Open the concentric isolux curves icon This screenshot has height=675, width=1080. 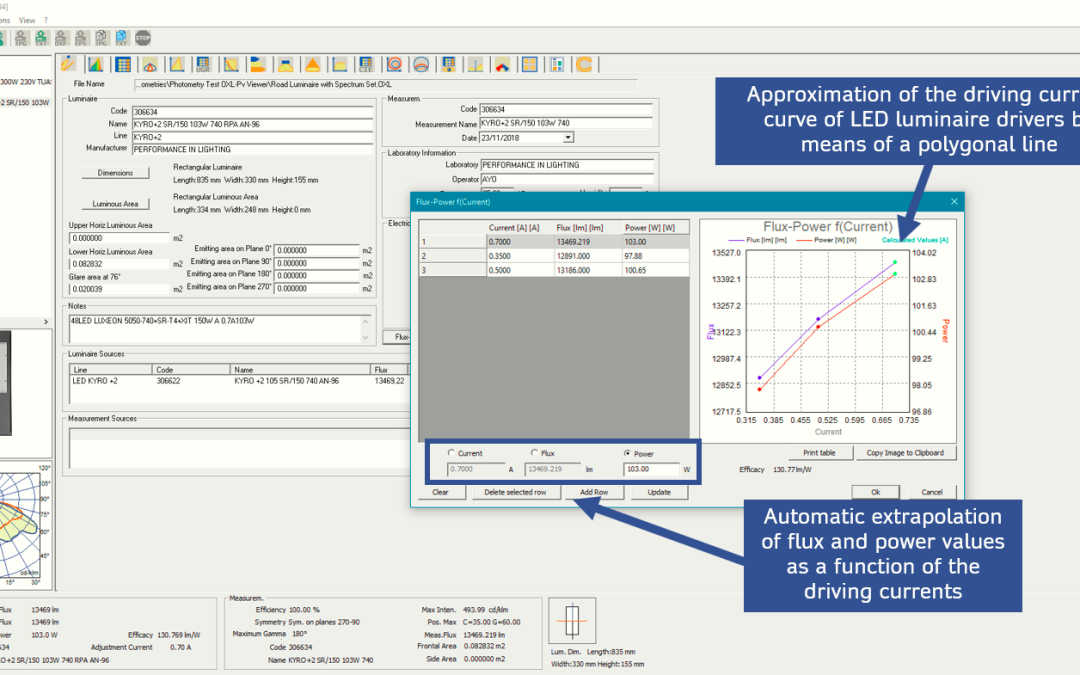pyautogui.click(x=394, y=65)
